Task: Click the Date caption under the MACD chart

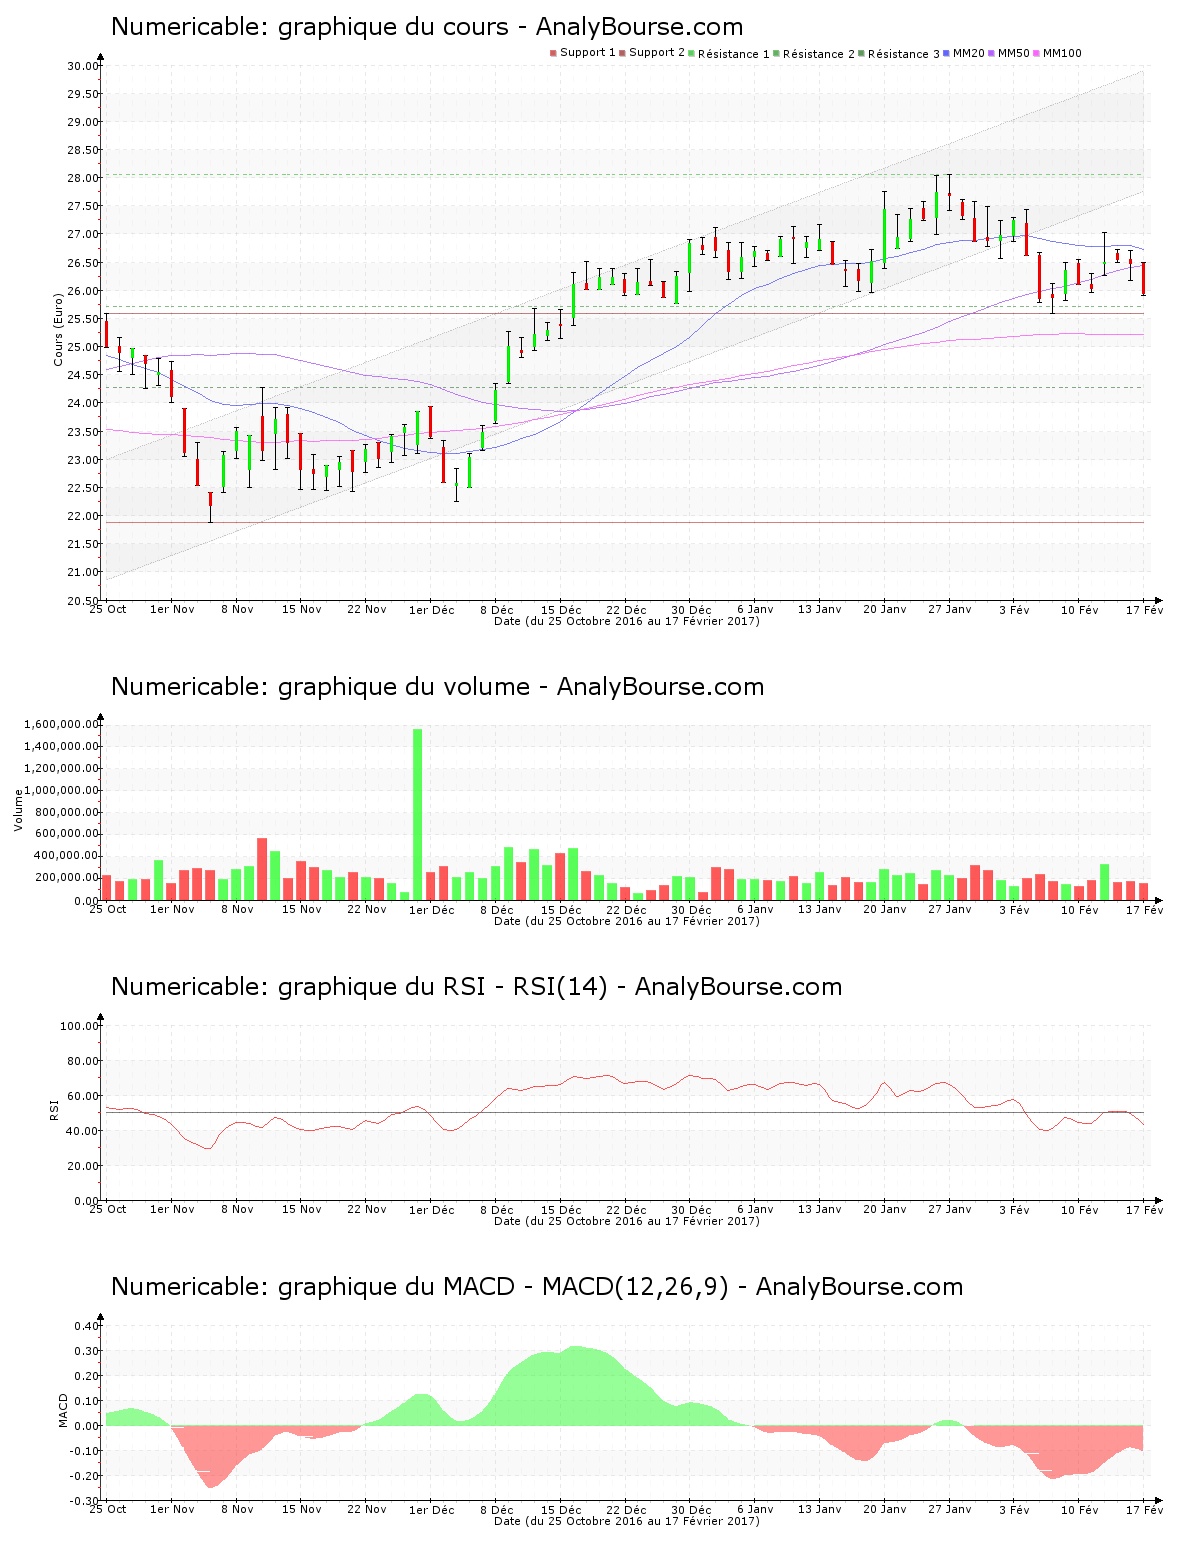Action: point(627,1521)
